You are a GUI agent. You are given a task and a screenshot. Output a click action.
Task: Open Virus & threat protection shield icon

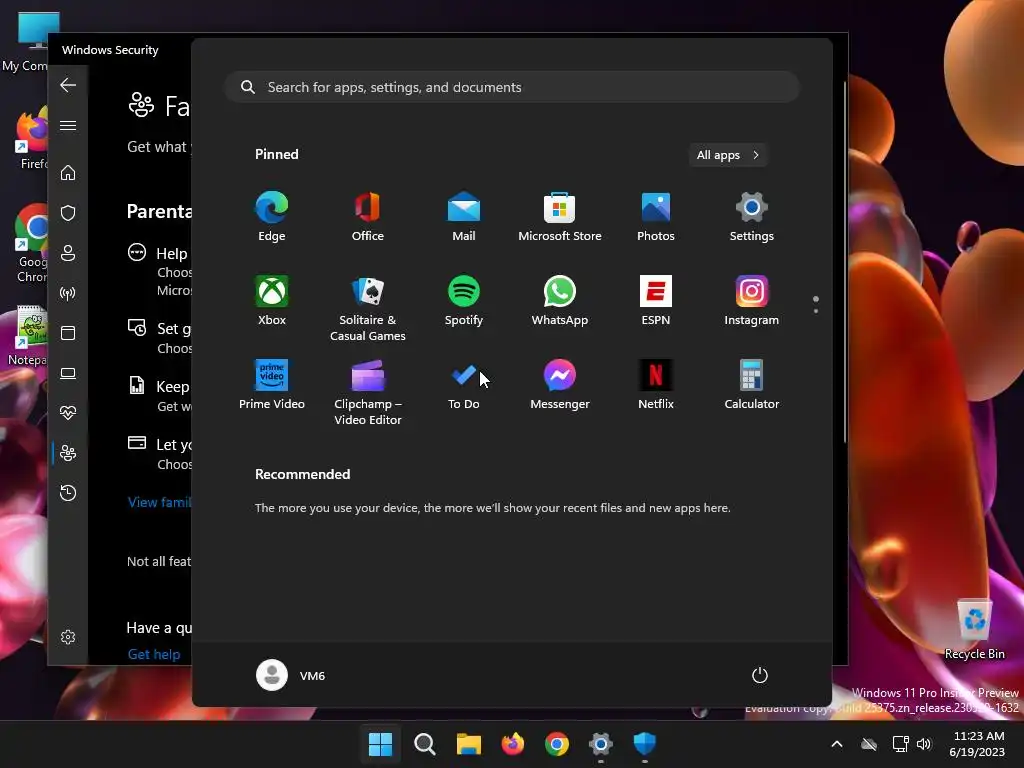tap(68, 213)
